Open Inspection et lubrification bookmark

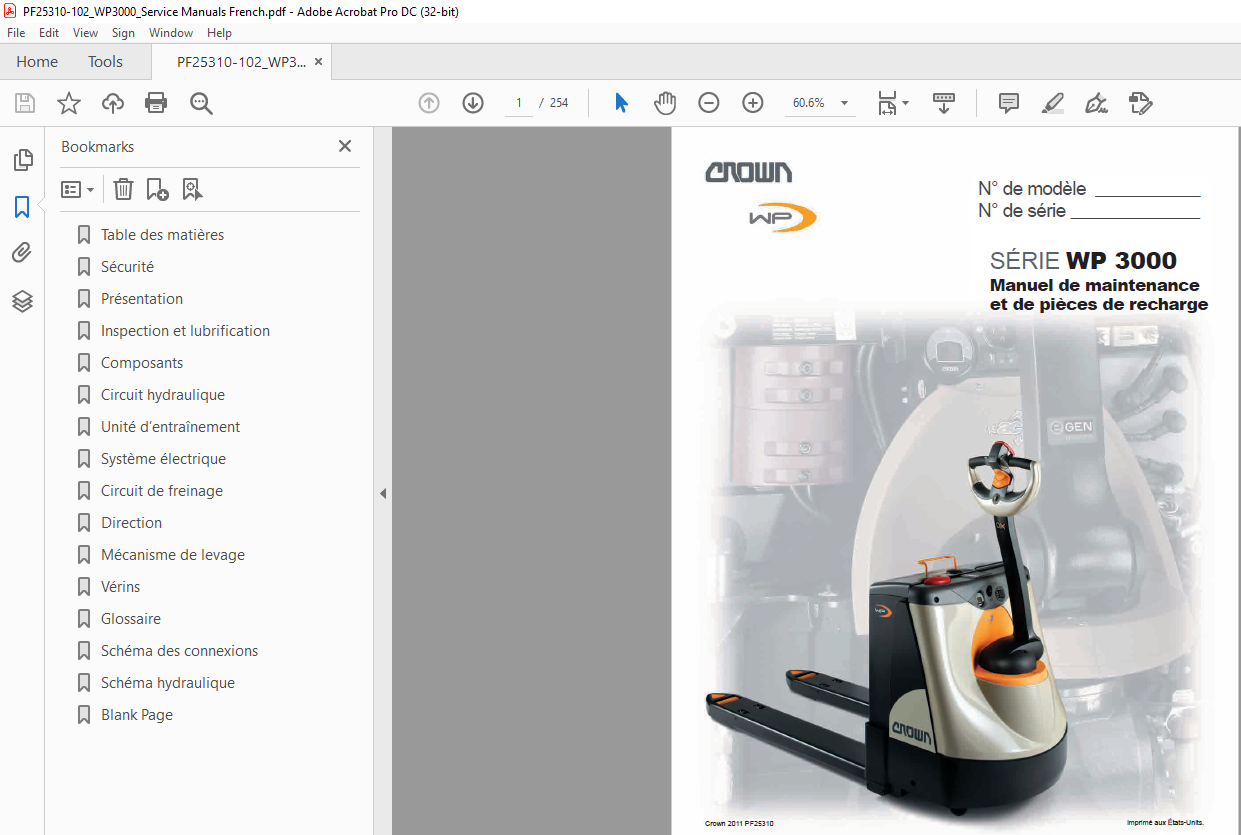click(185, 331)
